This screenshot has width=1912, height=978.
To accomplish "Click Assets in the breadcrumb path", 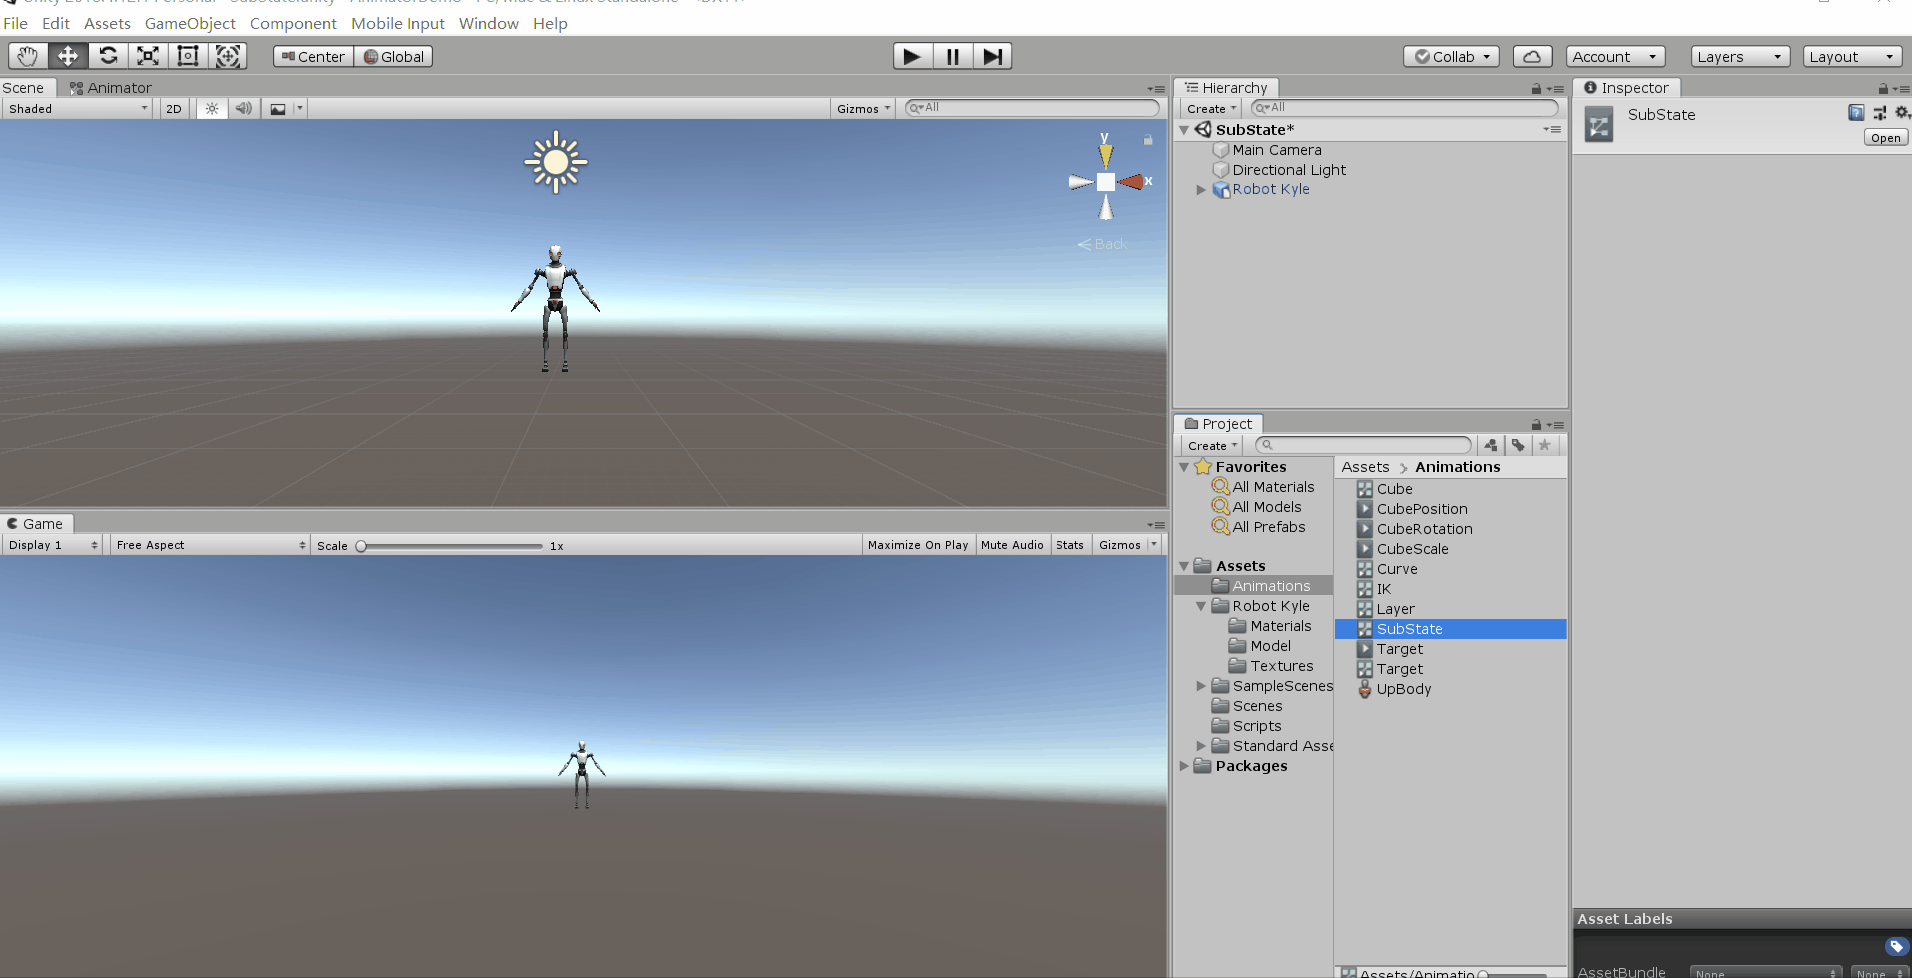I will (1365, 467).
